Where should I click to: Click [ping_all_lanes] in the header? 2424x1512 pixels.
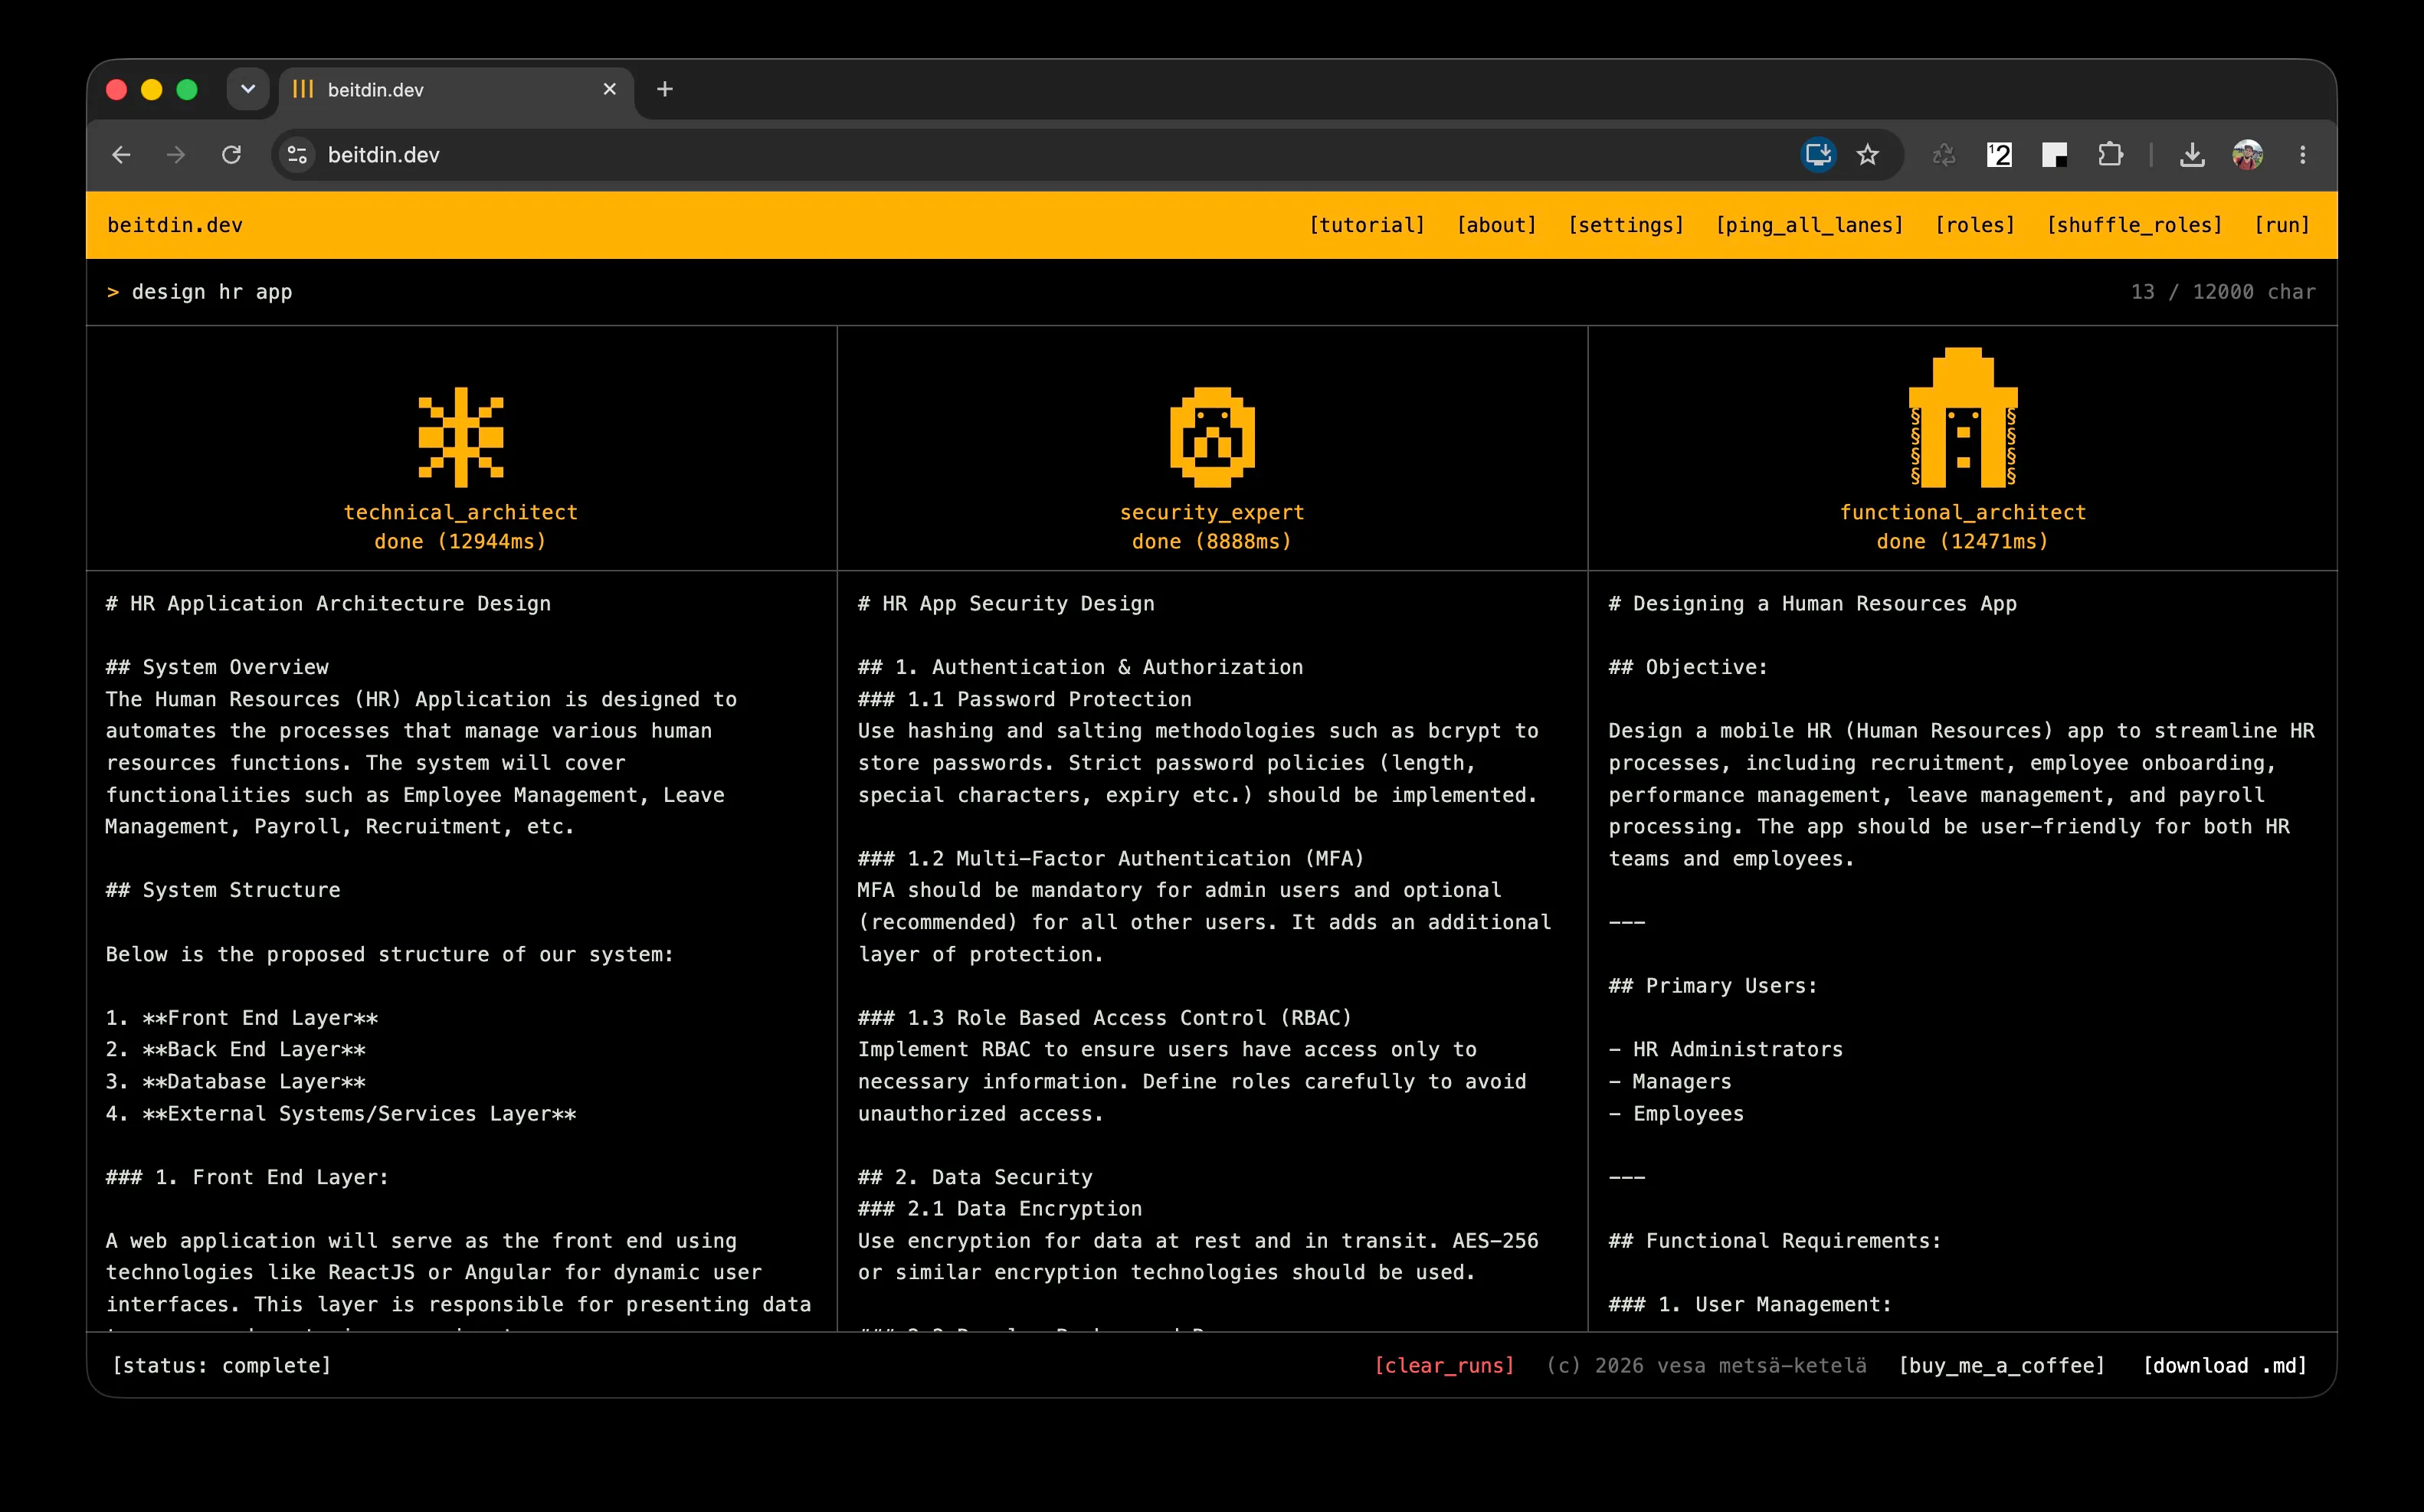coord(1809,225)
